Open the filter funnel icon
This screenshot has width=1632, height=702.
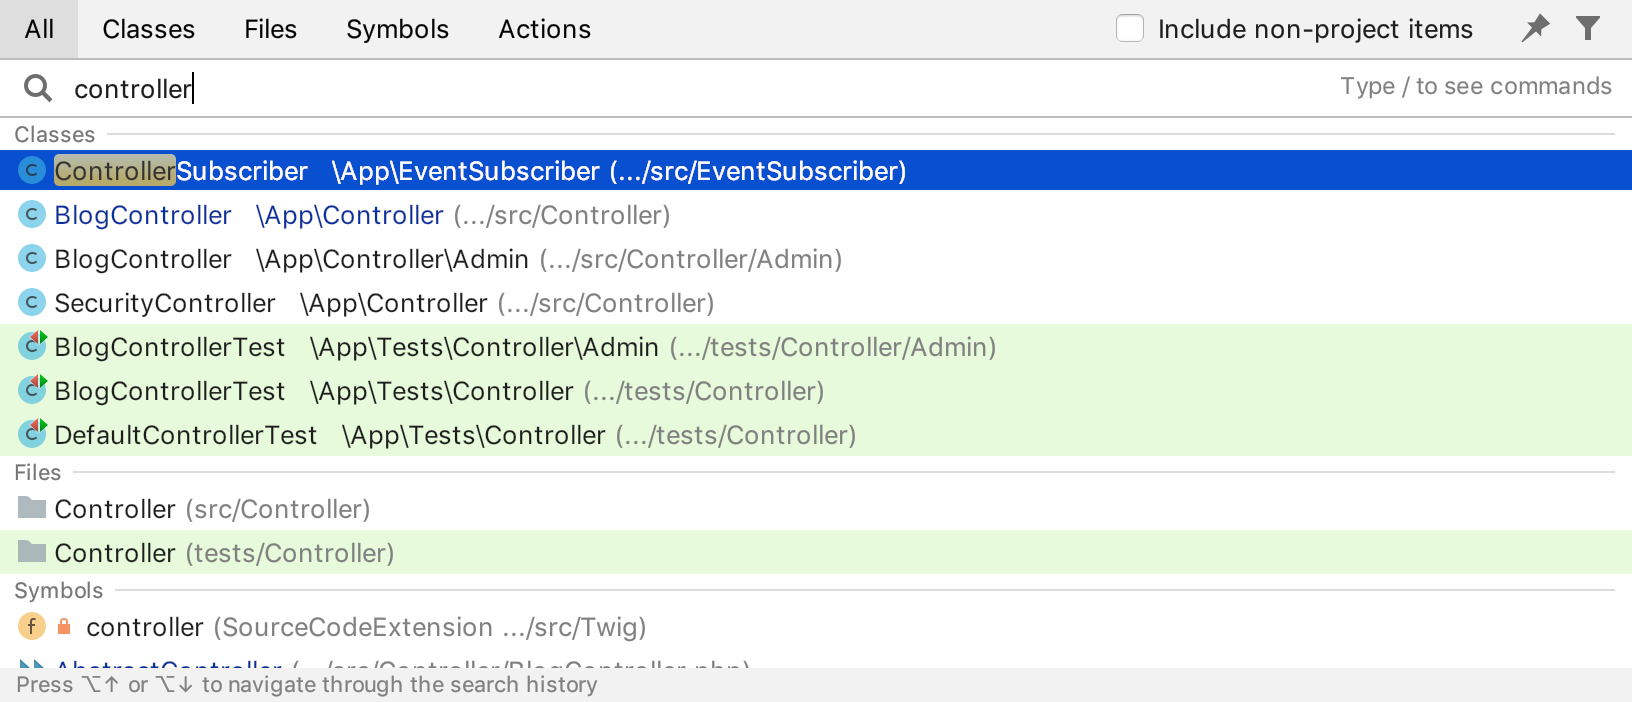(x=1588, y=28)
